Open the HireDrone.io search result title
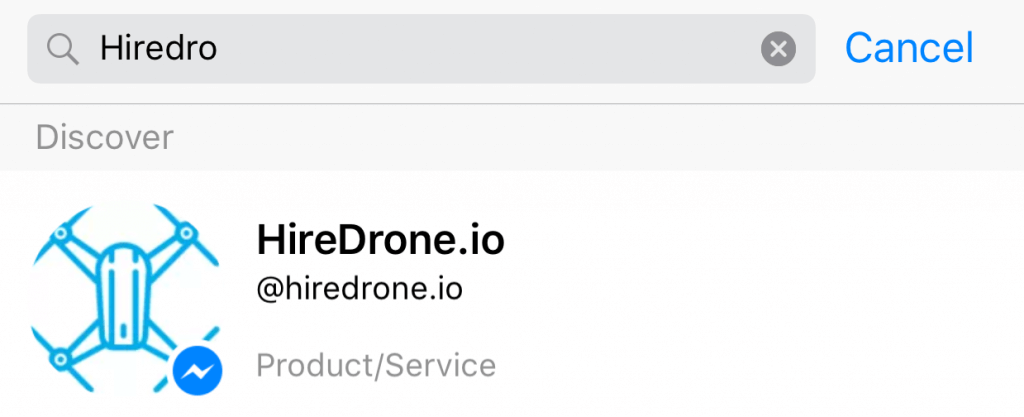This screenshot has width=1024, height=417. [x=380, y=240]
